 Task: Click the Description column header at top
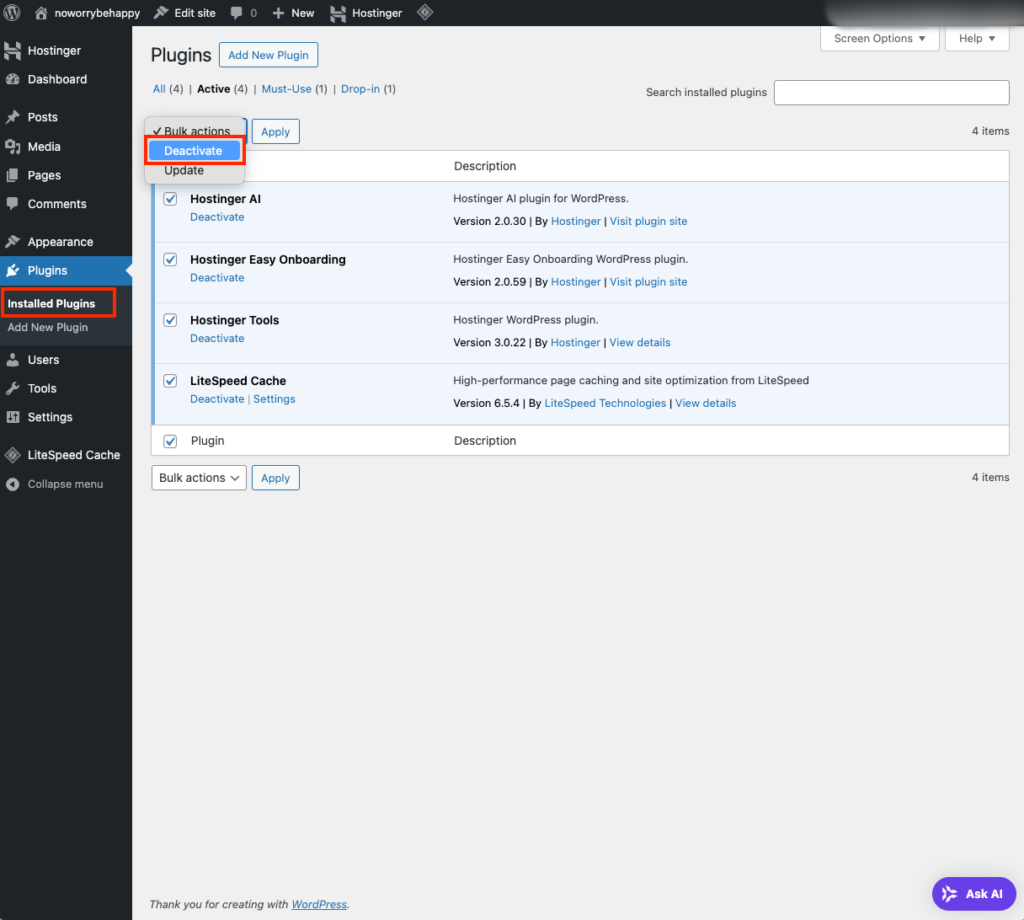(x=485, y=166)
